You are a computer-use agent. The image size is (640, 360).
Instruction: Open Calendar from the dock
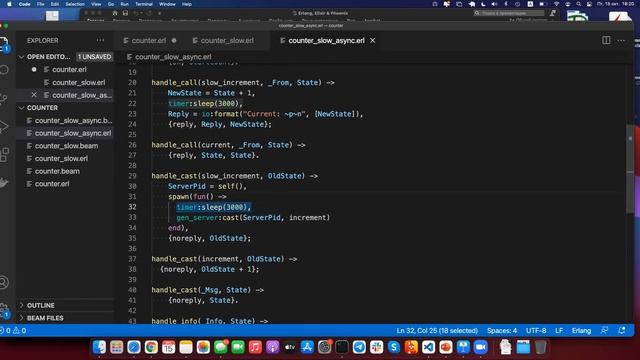[169, 347]
